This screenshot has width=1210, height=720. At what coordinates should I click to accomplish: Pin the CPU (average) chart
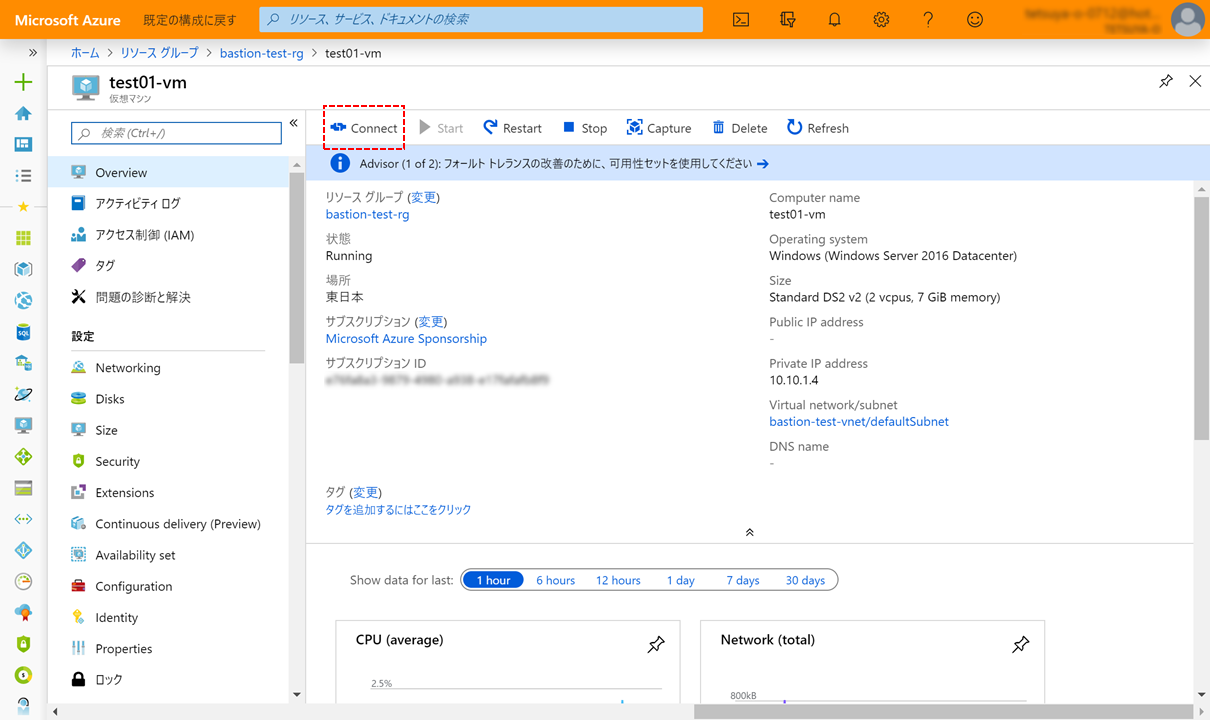click(x=656, y=645)
